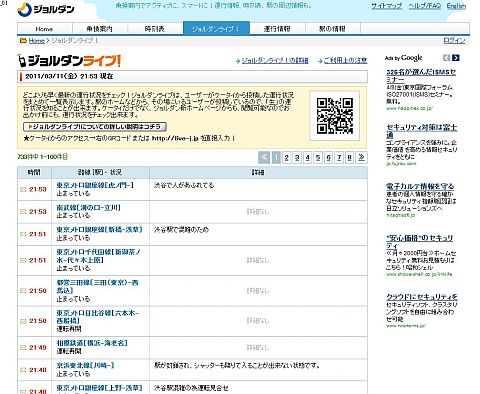
Task: Click Google ads previous arrow
Action: click(x=446, y=58)
